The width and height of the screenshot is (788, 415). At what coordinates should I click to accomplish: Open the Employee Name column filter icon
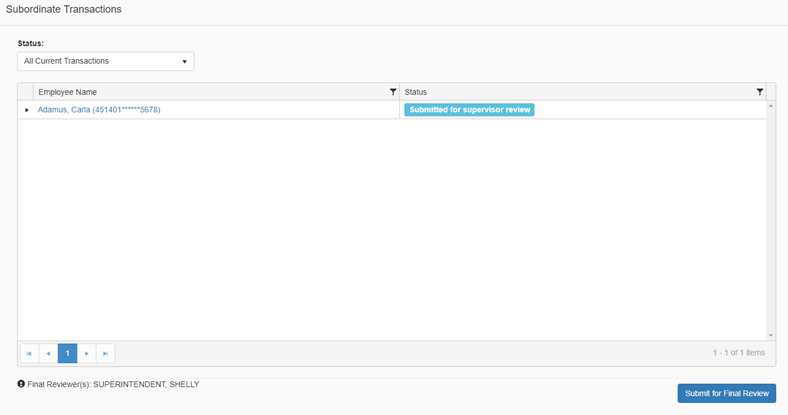(393, 92)
